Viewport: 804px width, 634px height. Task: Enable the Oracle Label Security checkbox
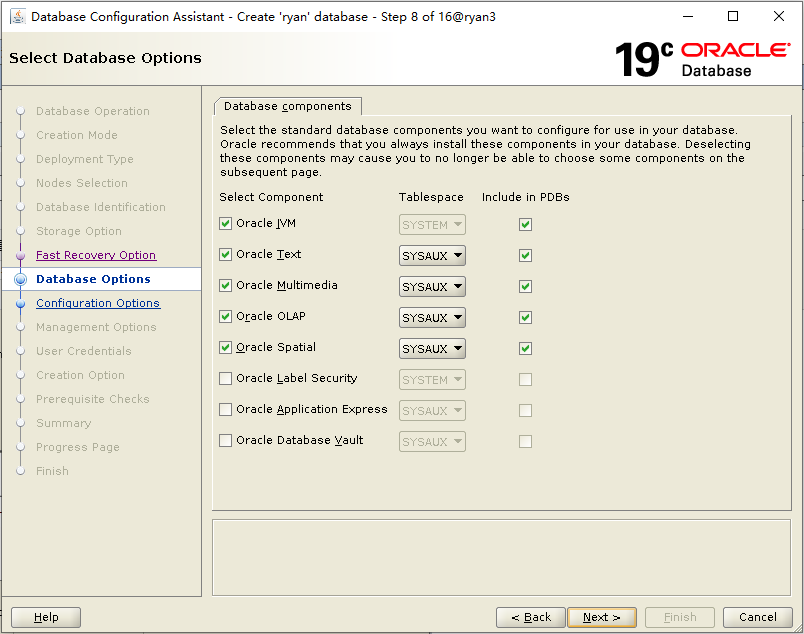pos(225,379)
